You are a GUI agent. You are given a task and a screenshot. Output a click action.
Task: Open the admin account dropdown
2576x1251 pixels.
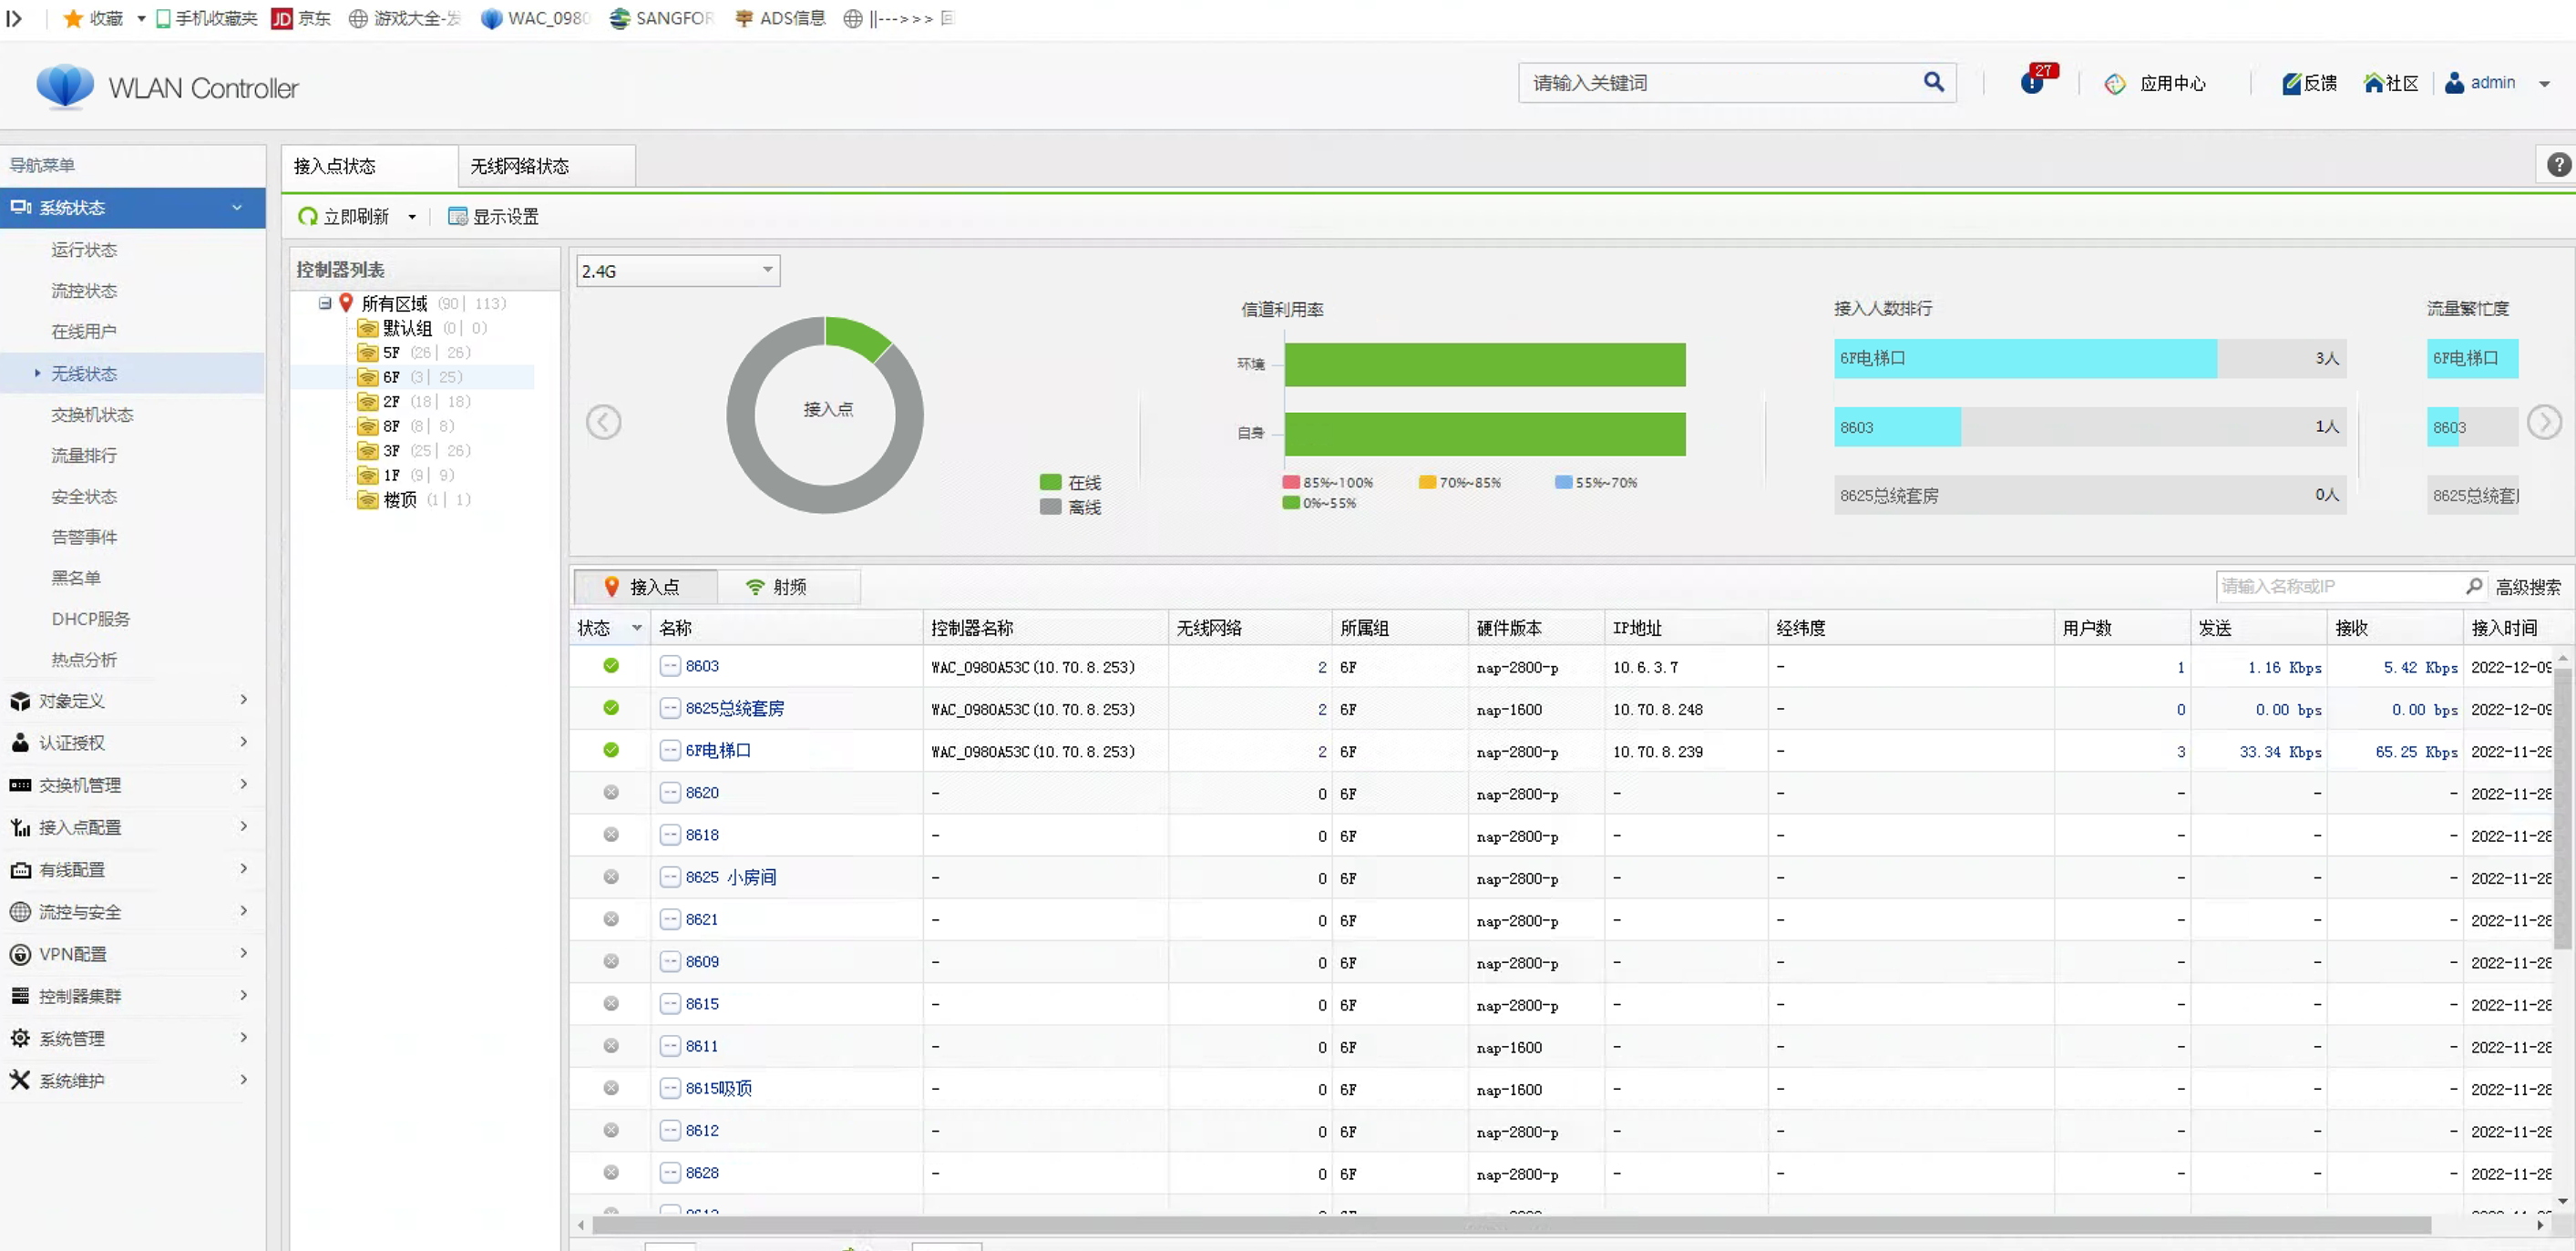click(x=2544, y=84)
